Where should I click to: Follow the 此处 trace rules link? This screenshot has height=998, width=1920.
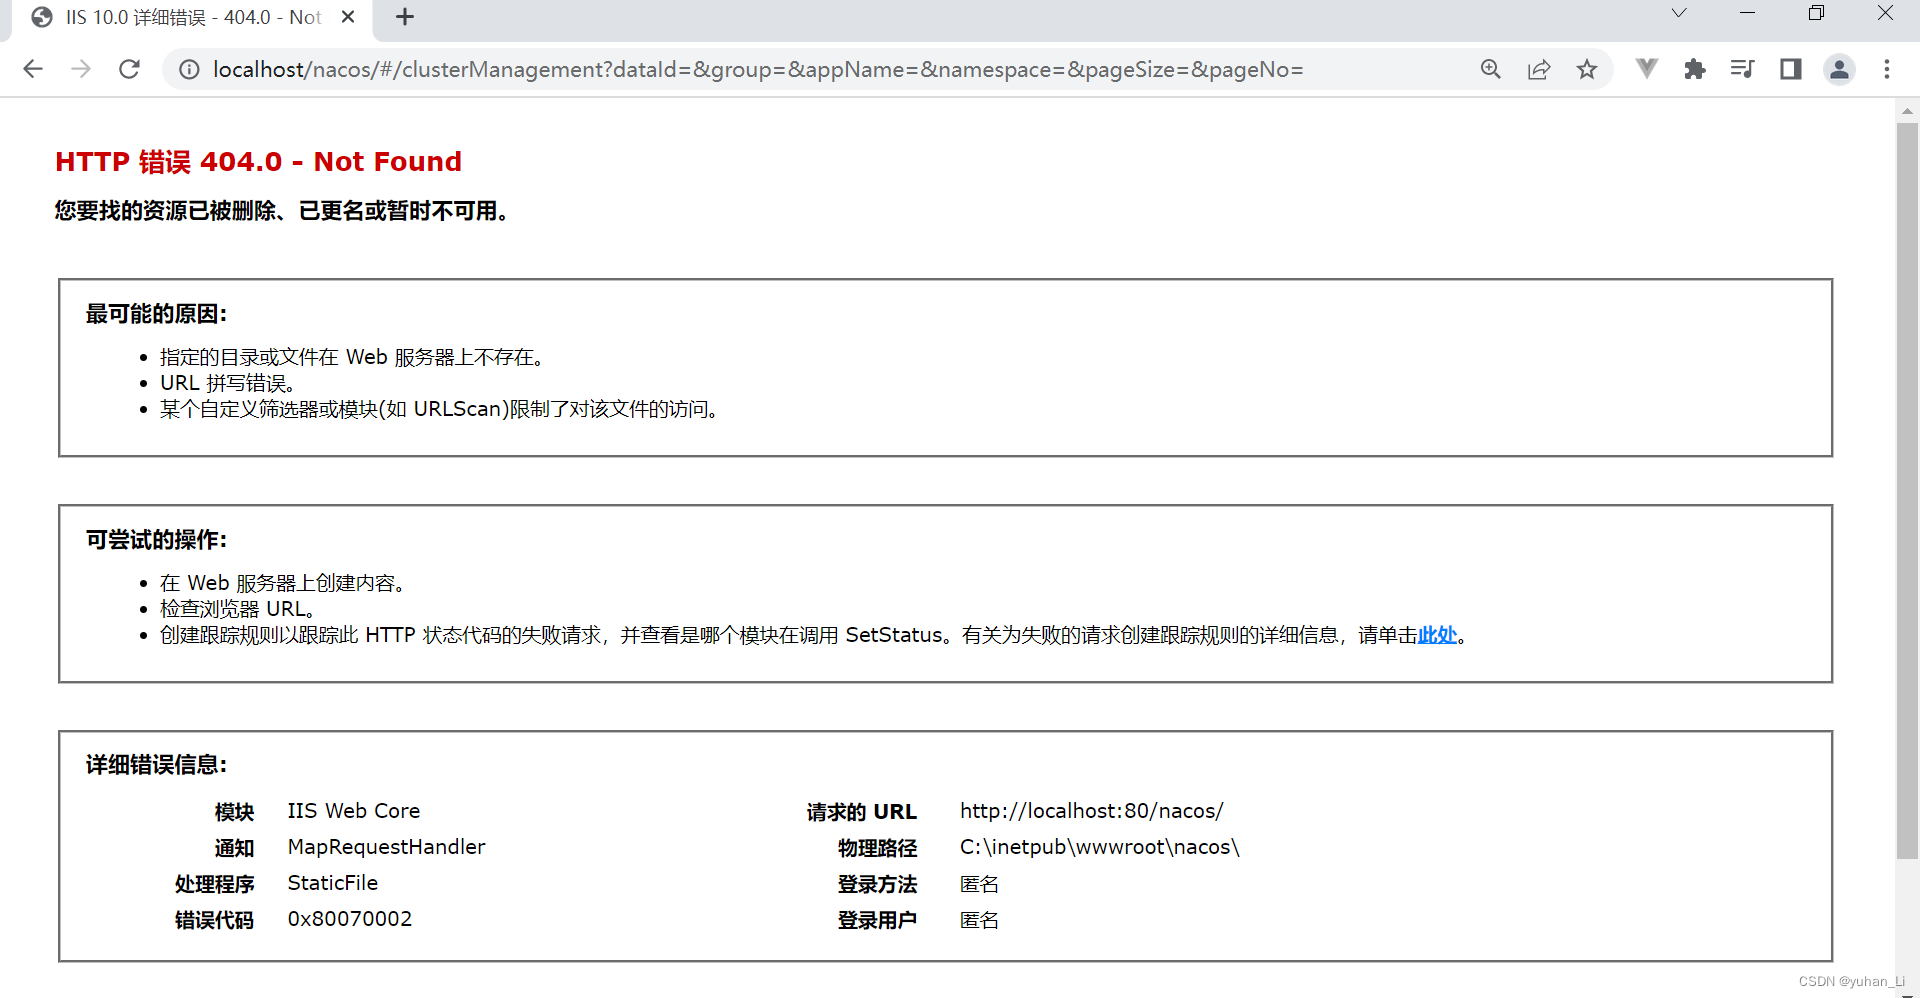click(1437, 635)
